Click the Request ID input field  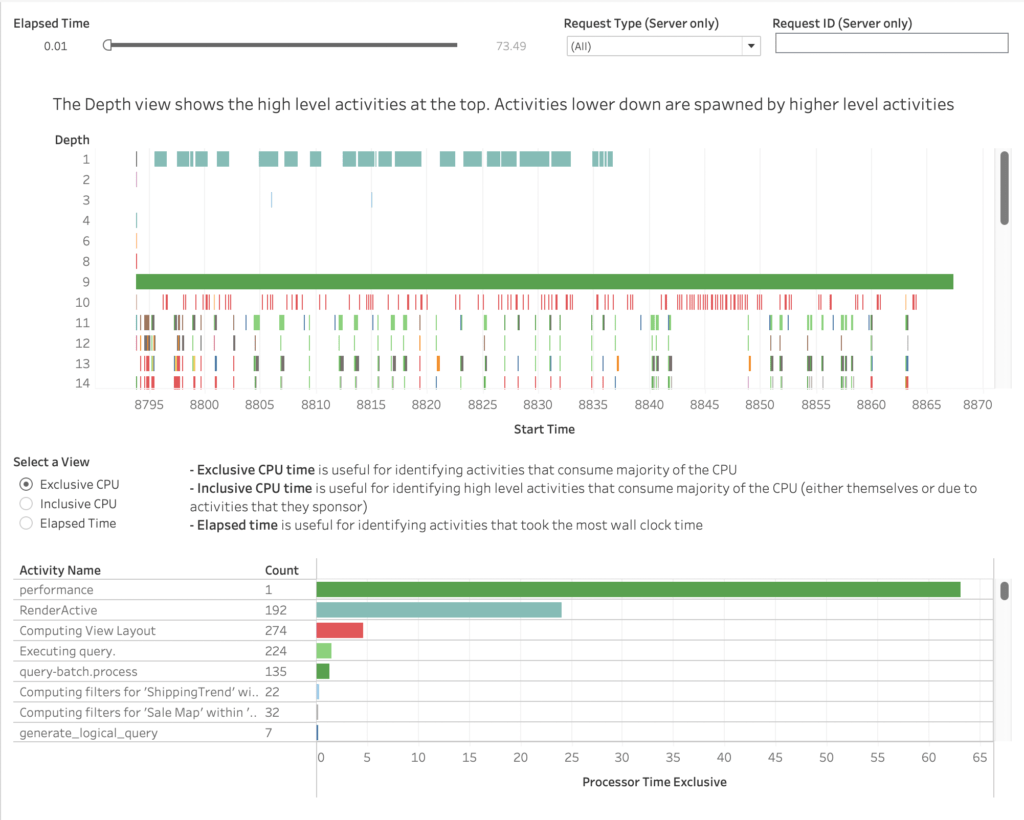click(891, 43)
